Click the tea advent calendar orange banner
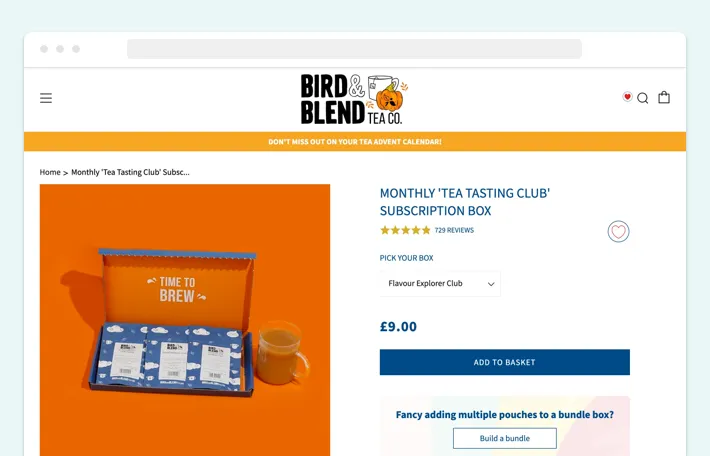 coord(355,141)
